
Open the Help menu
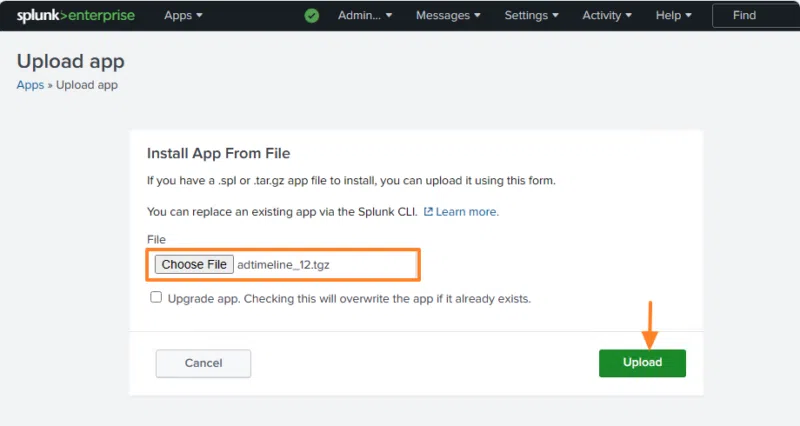674,16
